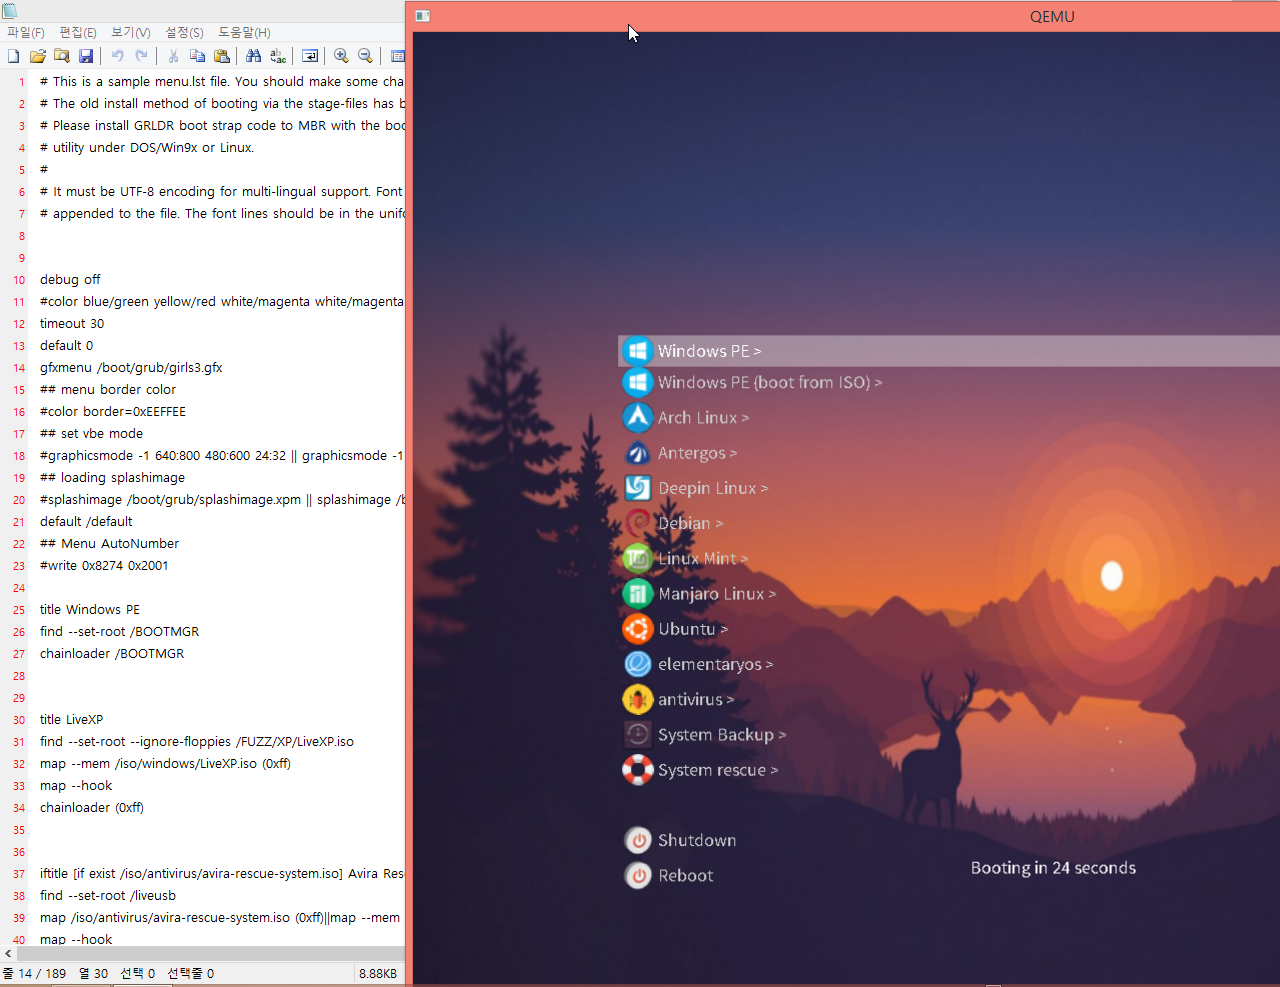Click the Copy icon in the toolbar
This screenshot has height=987, width=1280.
198,57
